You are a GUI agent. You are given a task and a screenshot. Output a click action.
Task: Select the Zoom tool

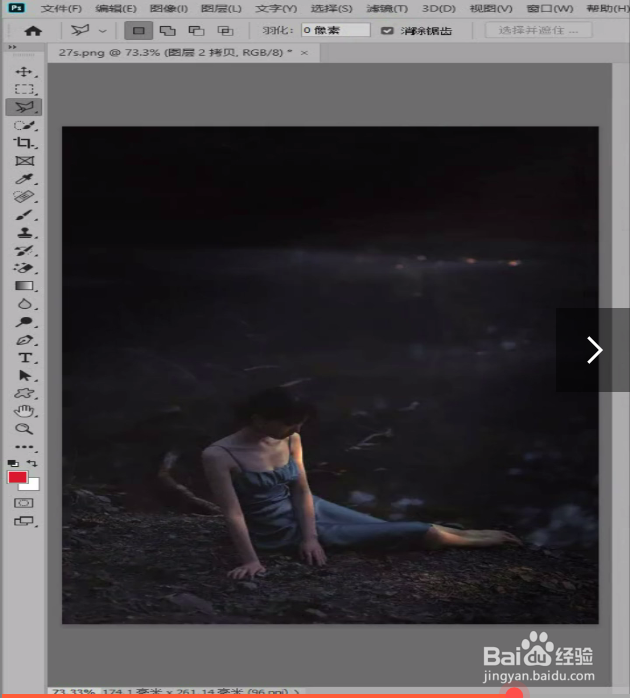click(x=24, y=429)
